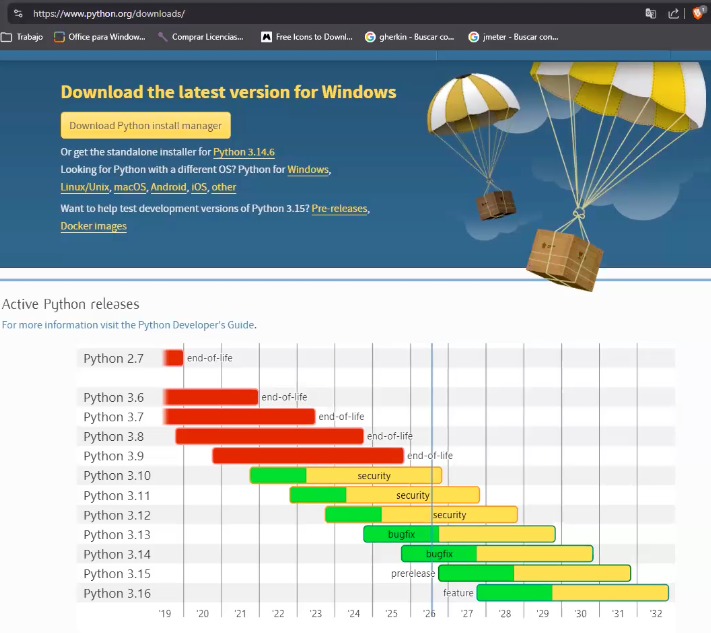Click the Python 3.10 row label
This screenshot has height=633, width=711.
click(117, 476)
